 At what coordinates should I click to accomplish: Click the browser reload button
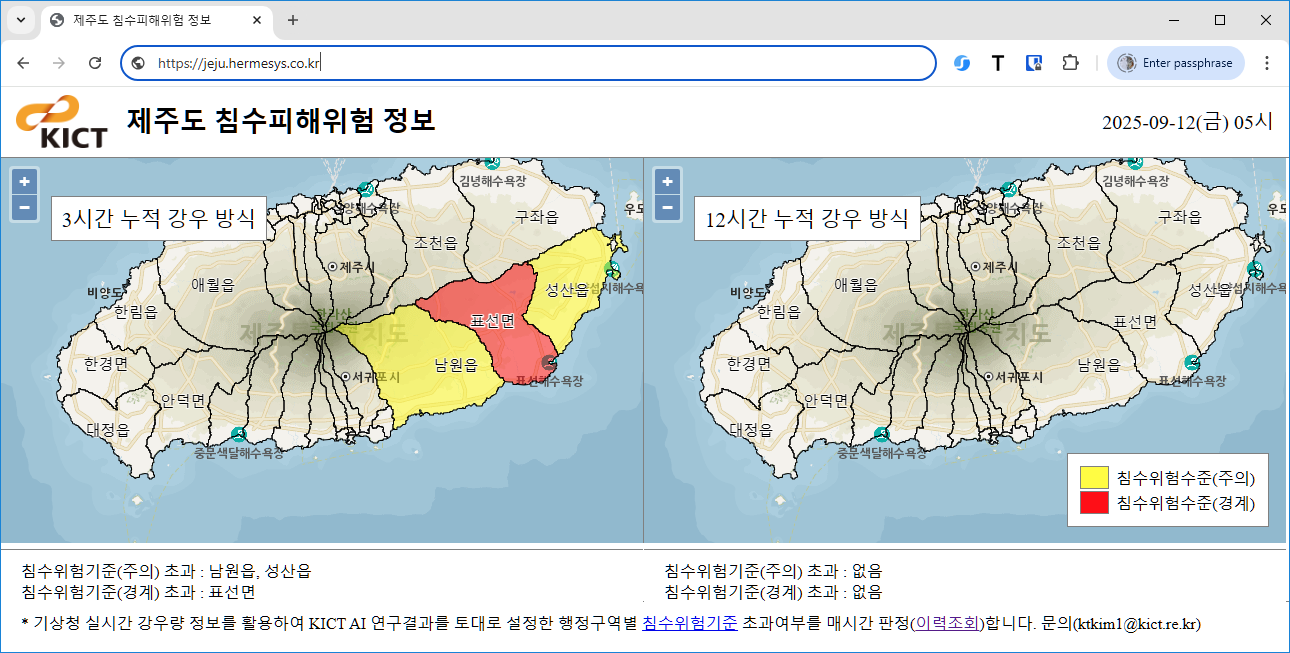tap(95, 63)
